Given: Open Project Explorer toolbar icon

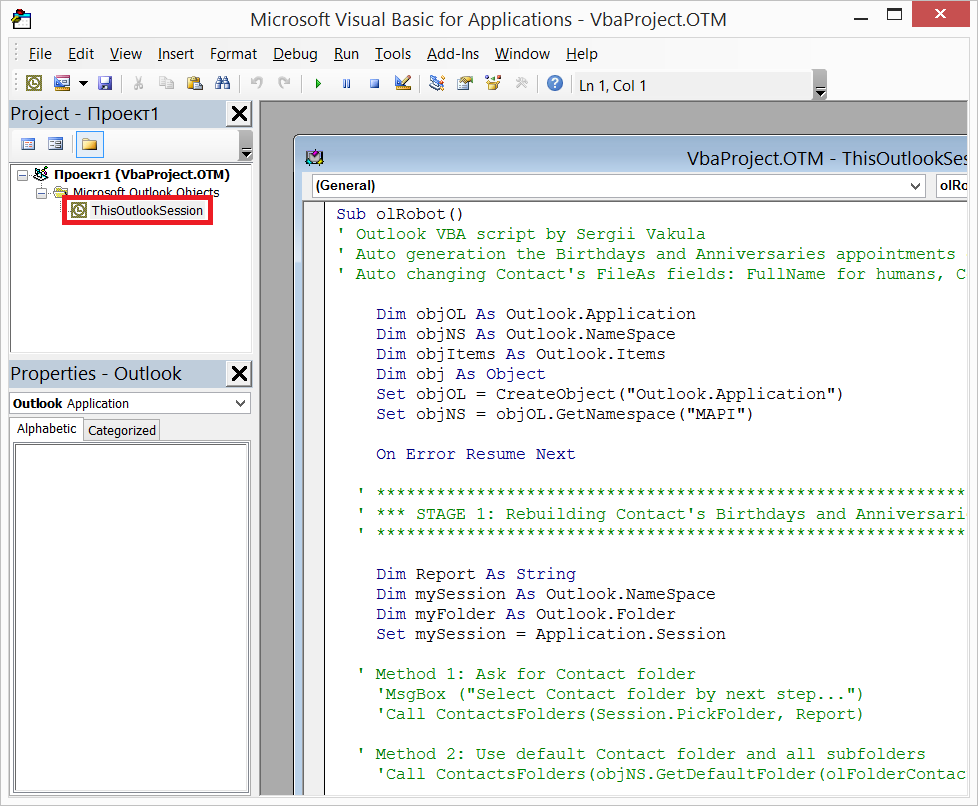Looking at the screenshot, I should click(x=437, y=83).
